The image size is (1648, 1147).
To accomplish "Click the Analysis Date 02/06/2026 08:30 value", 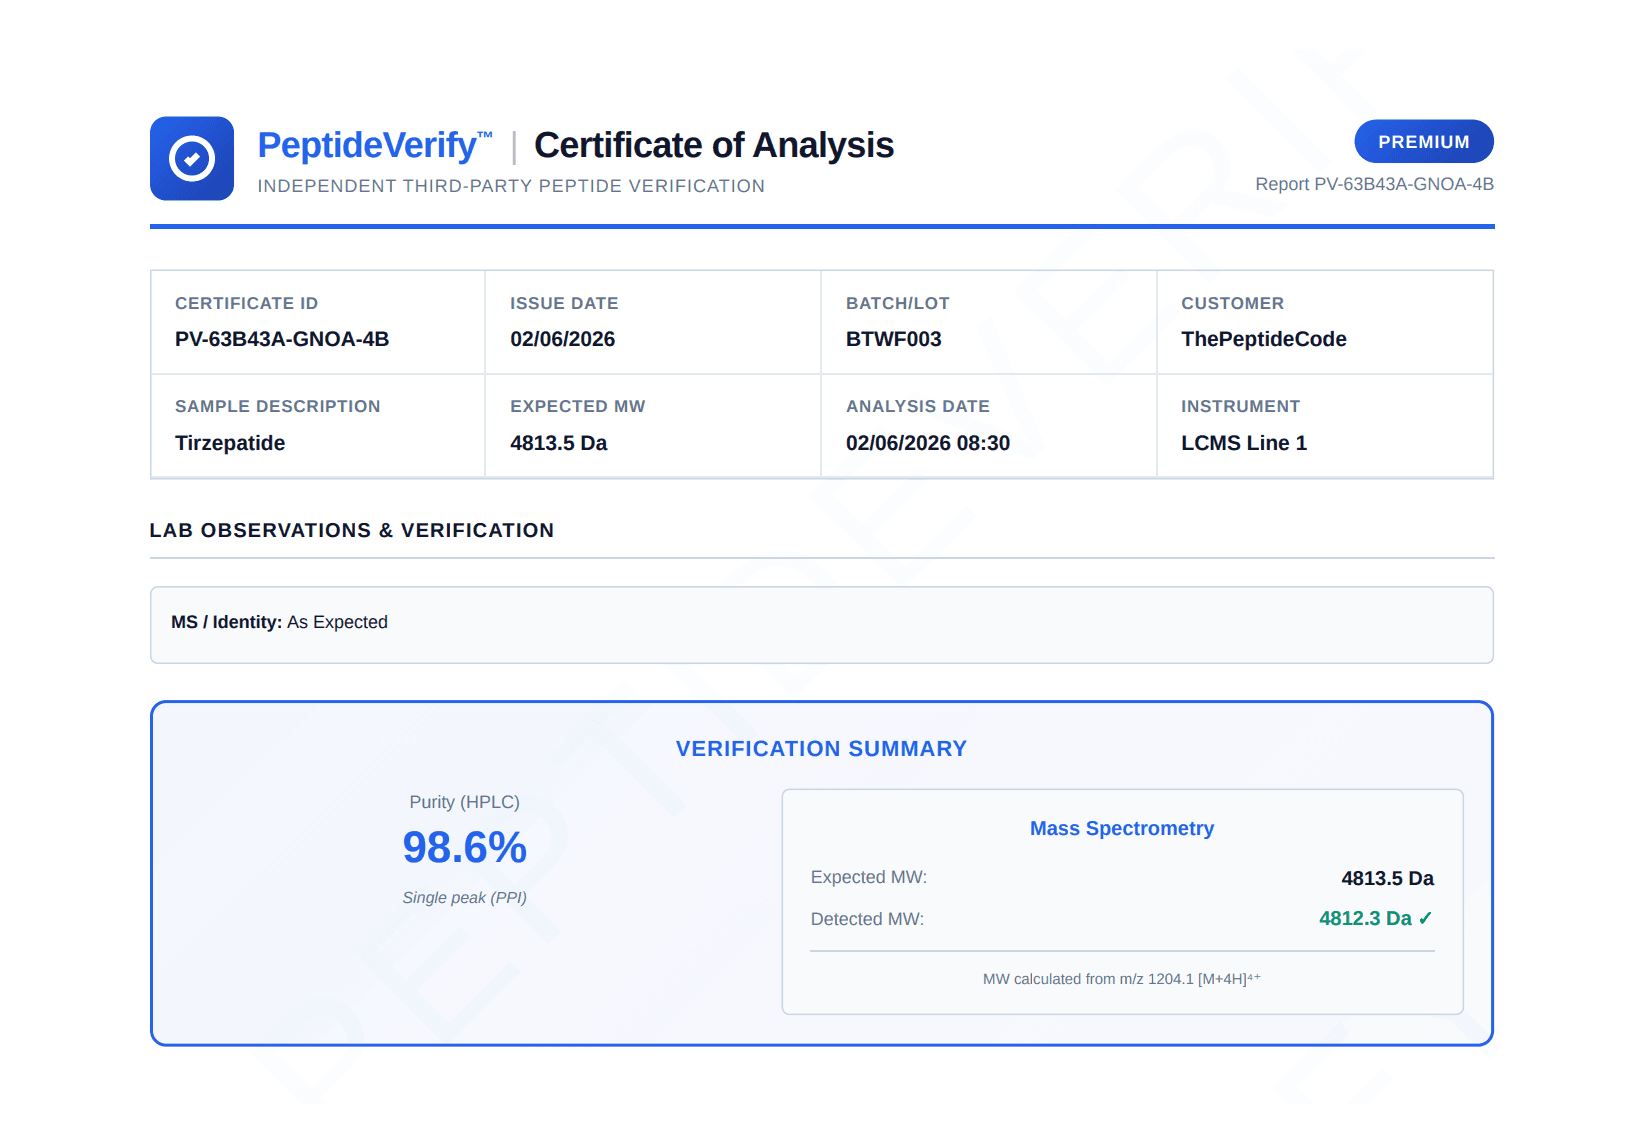I will [x=928, y=443].
